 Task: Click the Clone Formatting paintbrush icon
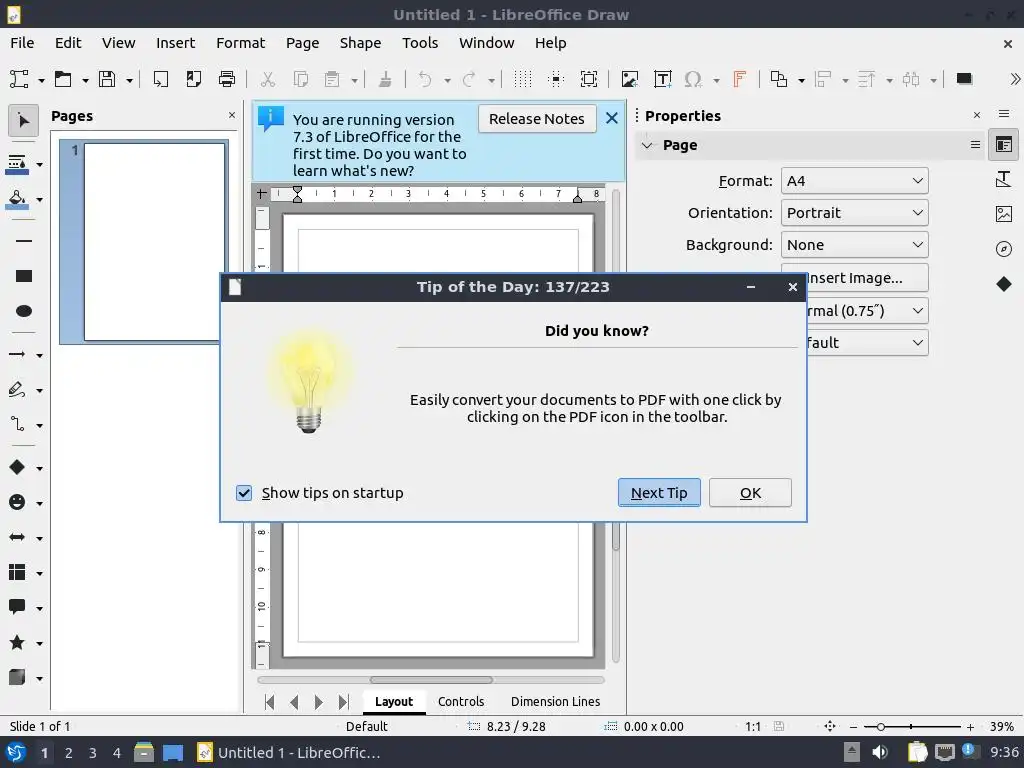385,79
